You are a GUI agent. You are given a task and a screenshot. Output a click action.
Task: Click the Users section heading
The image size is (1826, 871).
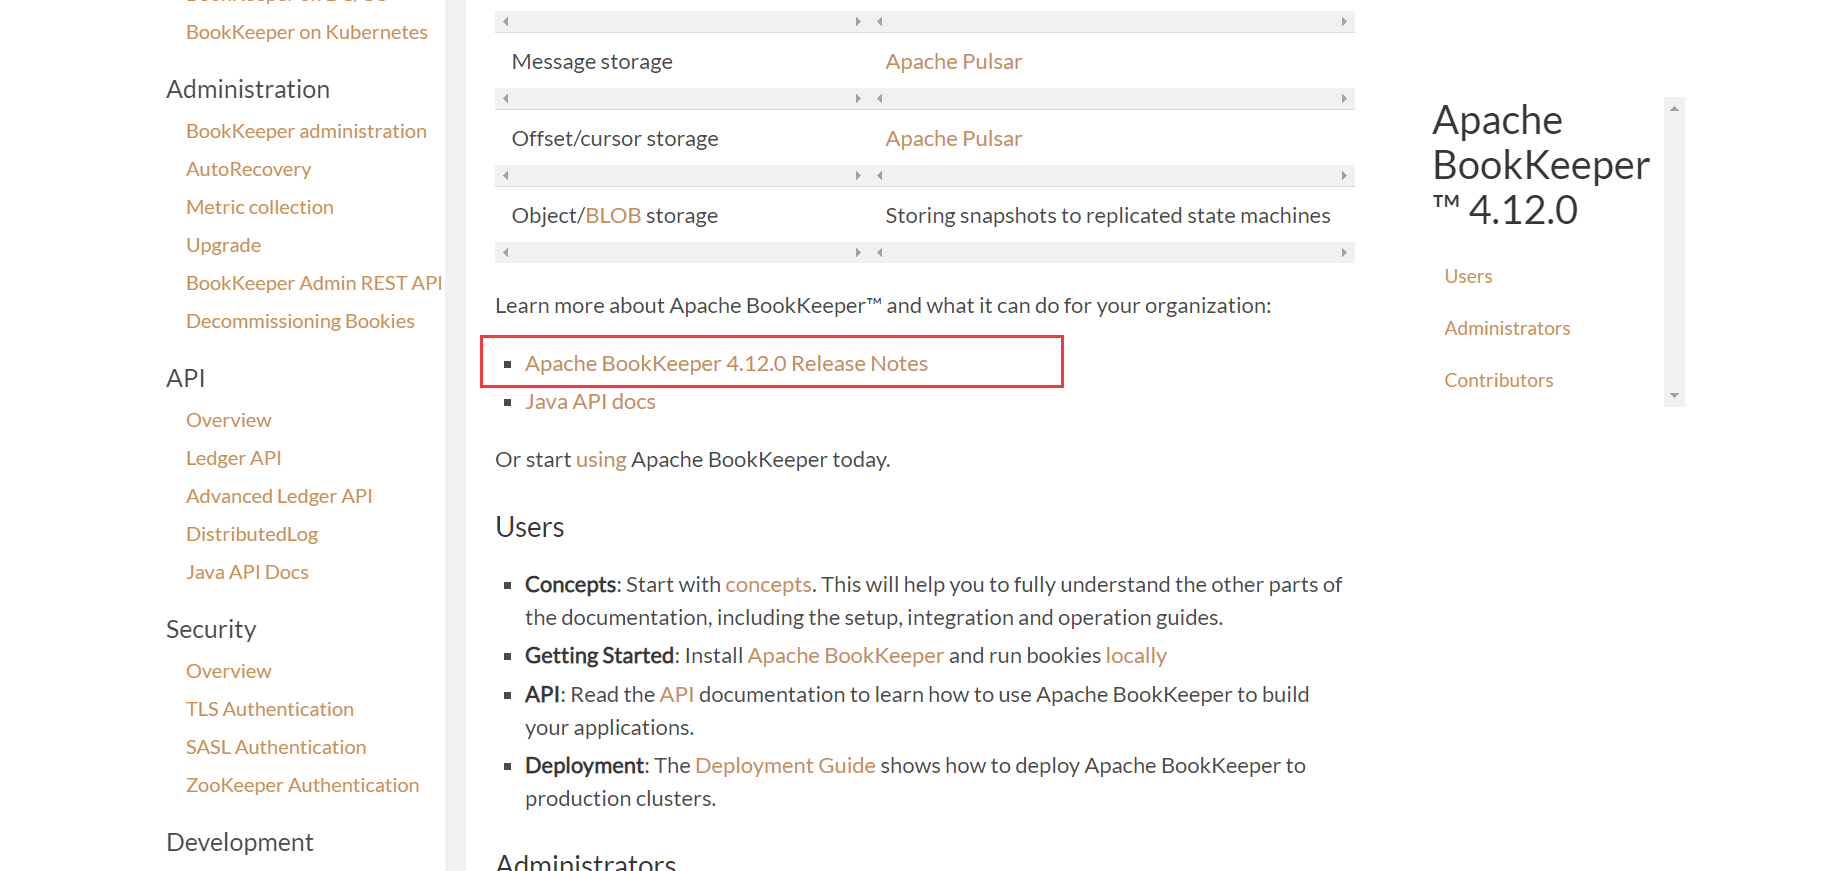530,527
